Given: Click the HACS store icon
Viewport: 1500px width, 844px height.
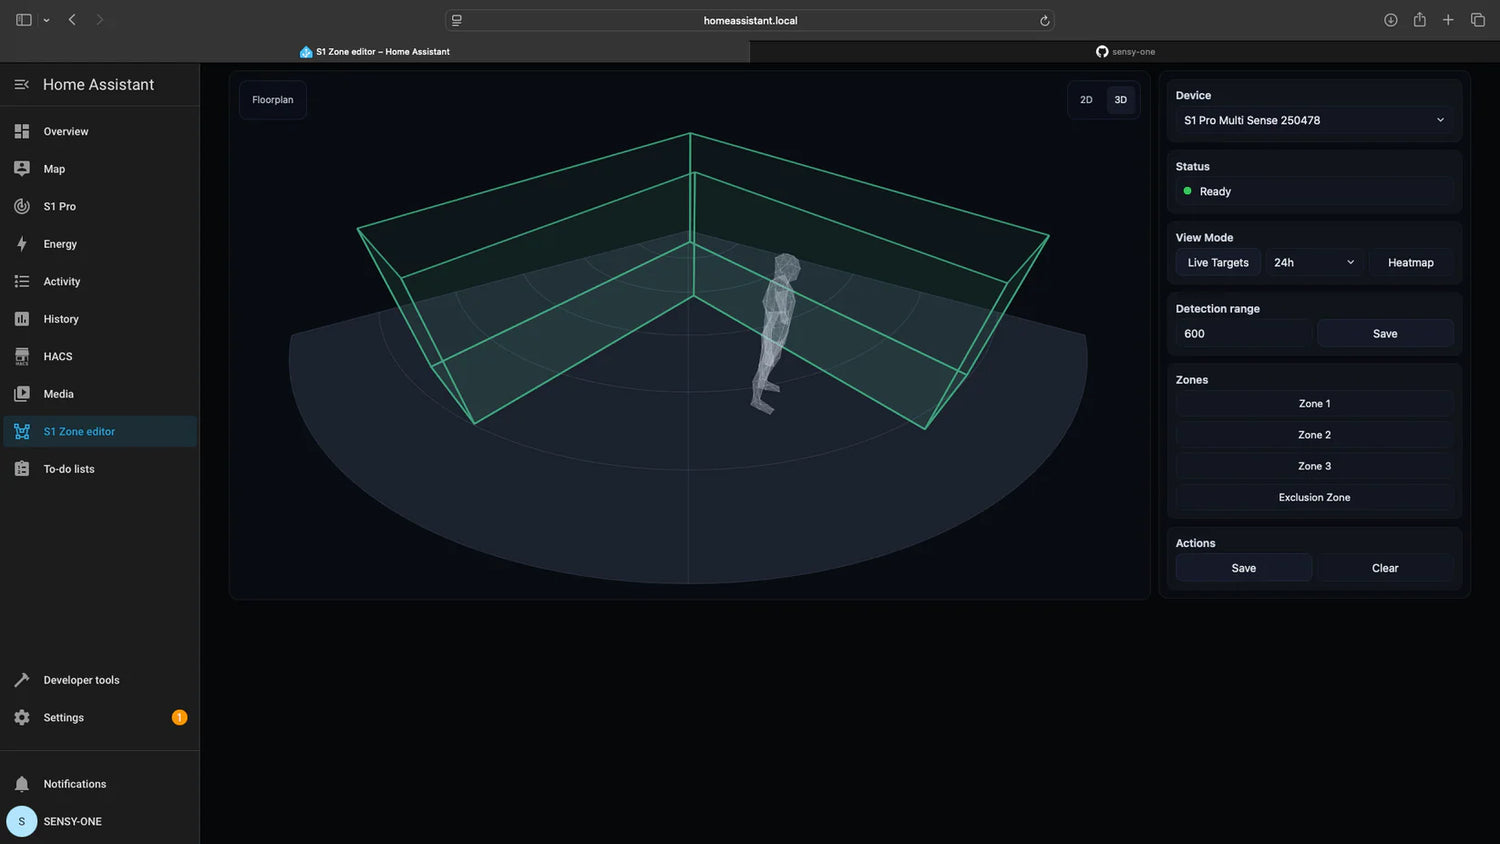Looking at the screenshot, I should (22, 357).
